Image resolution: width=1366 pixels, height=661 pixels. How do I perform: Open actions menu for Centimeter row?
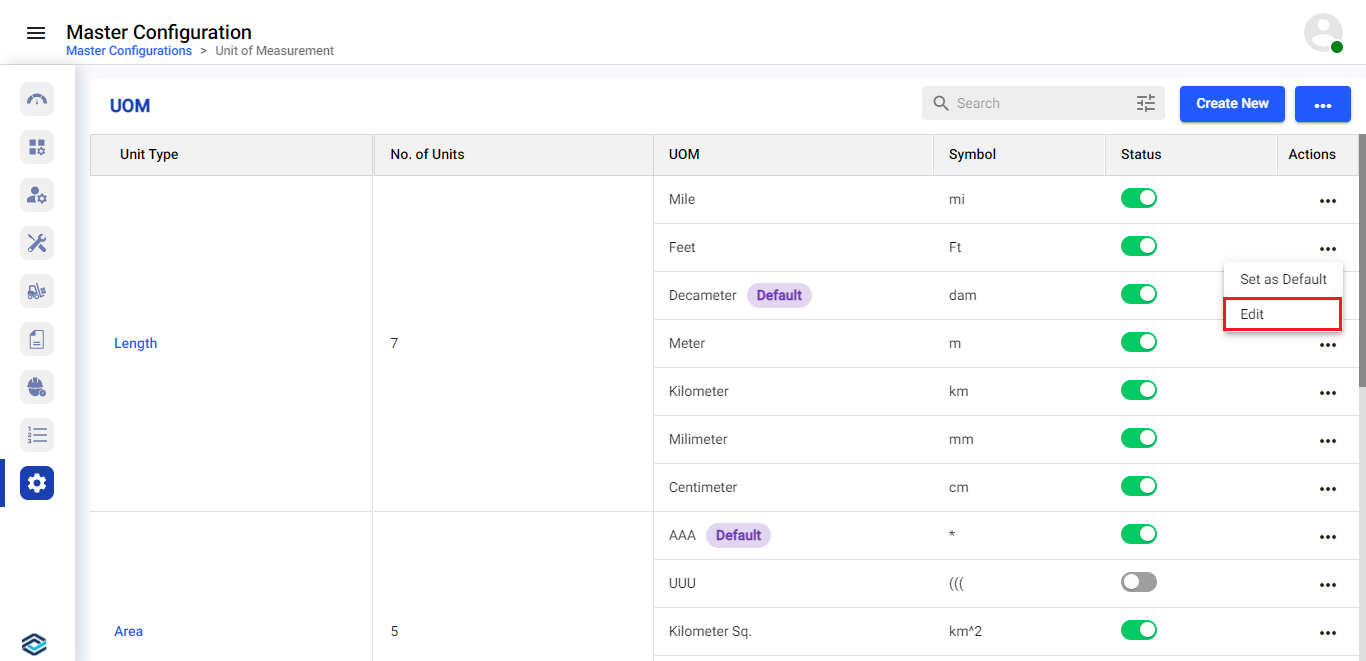pos(1327,489)
